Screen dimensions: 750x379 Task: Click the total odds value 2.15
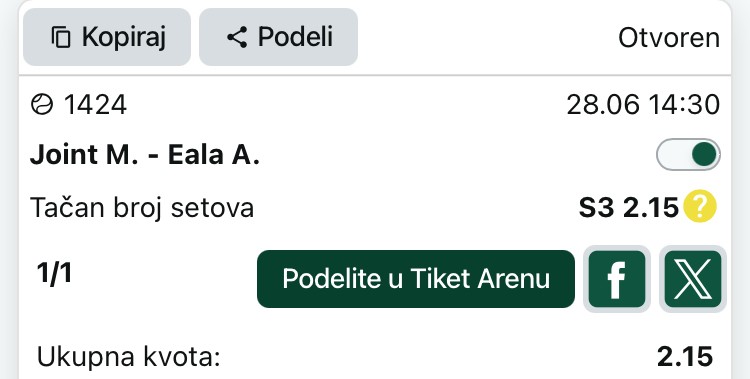[x=685, y=357]
